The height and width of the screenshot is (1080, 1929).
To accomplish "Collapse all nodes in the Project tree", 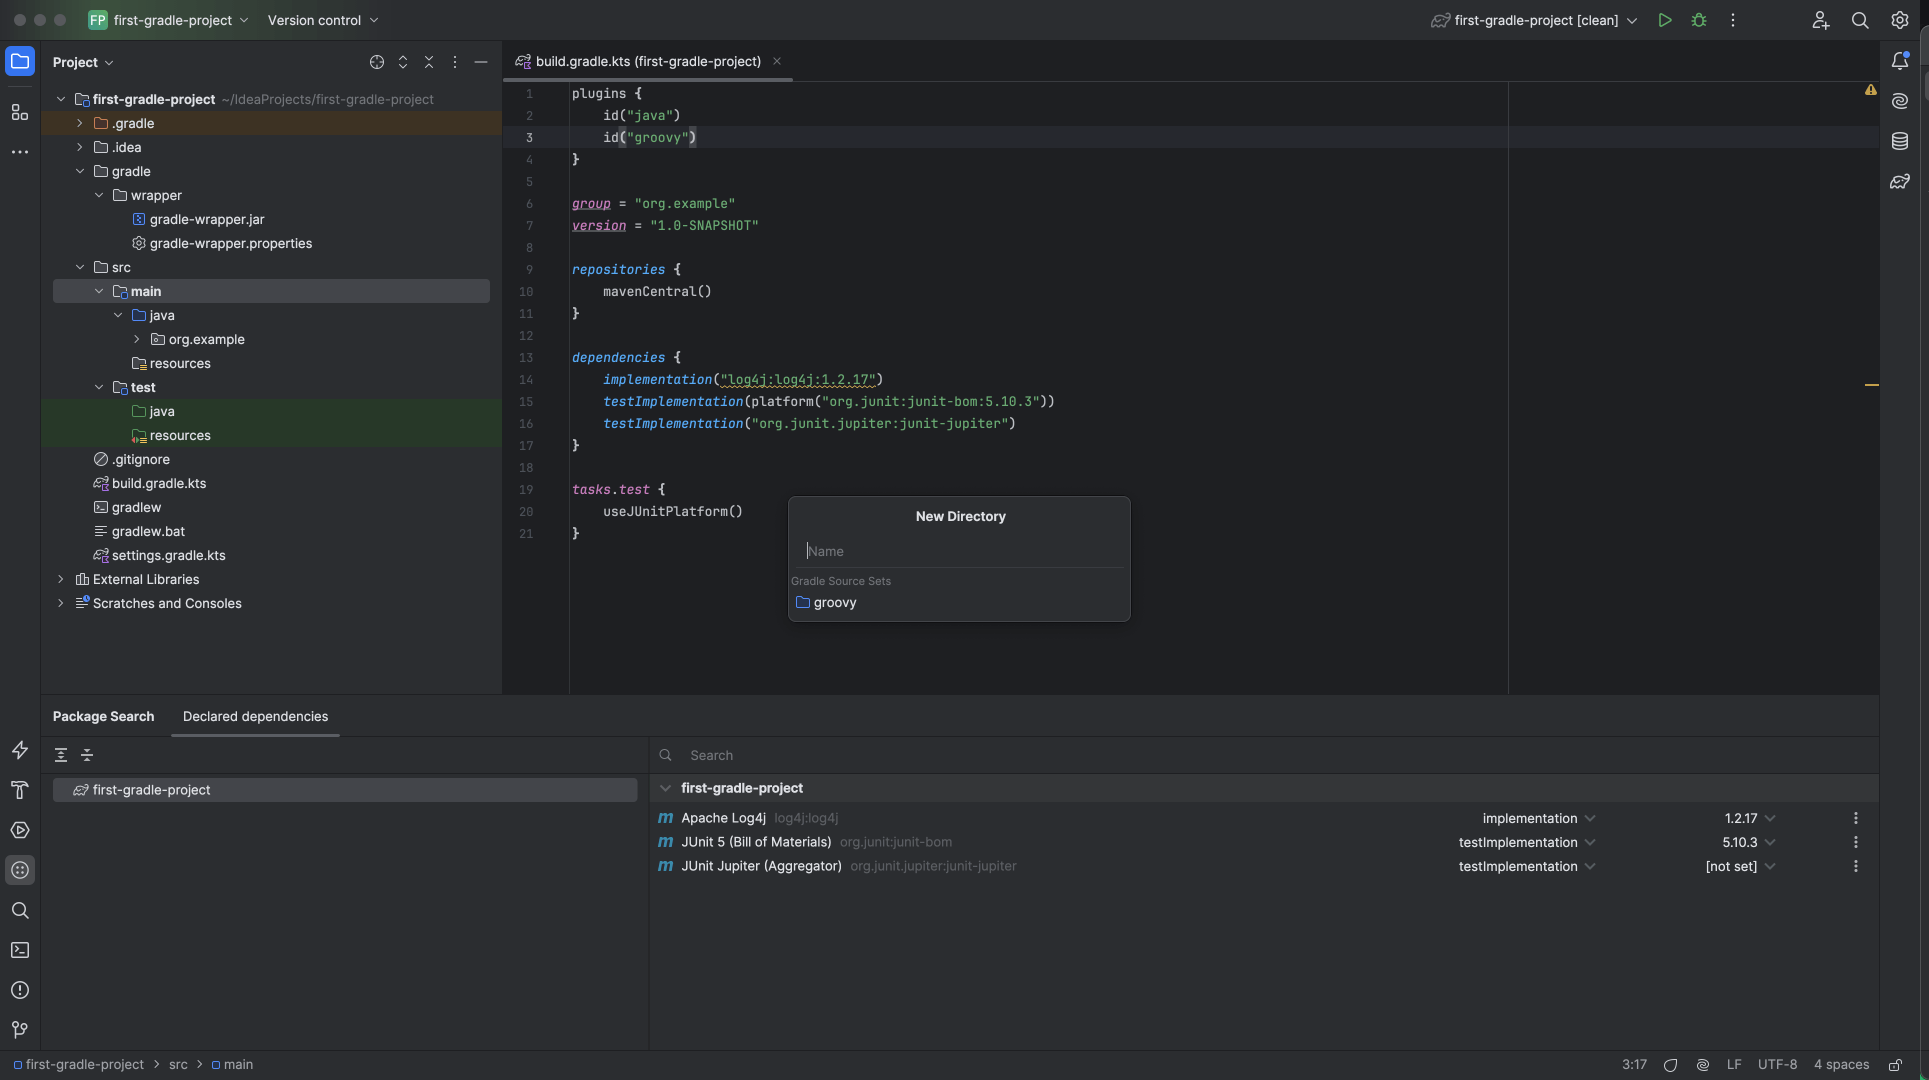I will tap(429, 62).
